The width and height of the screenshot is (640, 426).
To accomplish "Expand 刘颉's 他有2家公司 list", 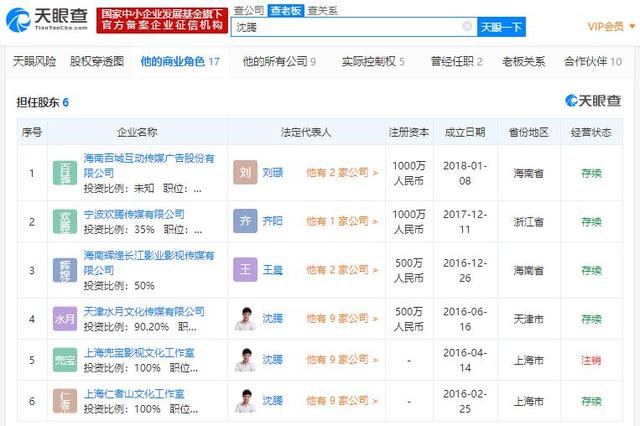I will click(342, 173).
